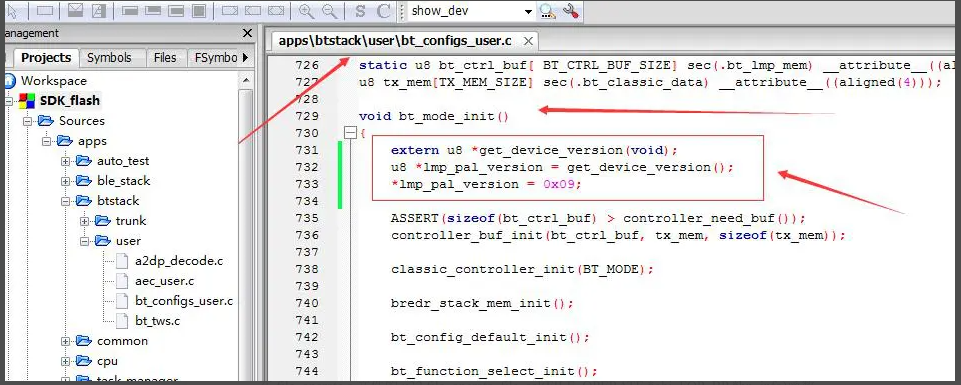This screenshot has width=961, height=385.
Task: Select the common folder label
Action: tap(122, 341)
